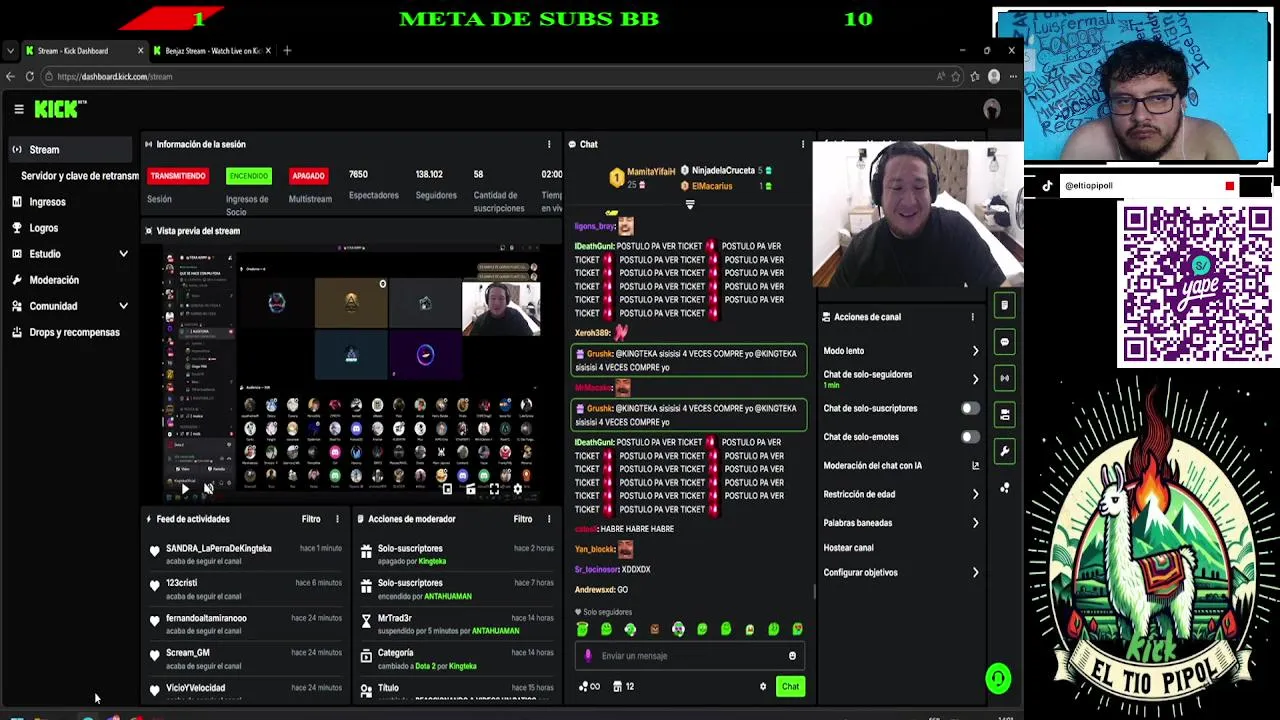Open Chat de solo-seguidores chevron
1280x720 pixels.
pyautogui.click(x=975, y=379)
